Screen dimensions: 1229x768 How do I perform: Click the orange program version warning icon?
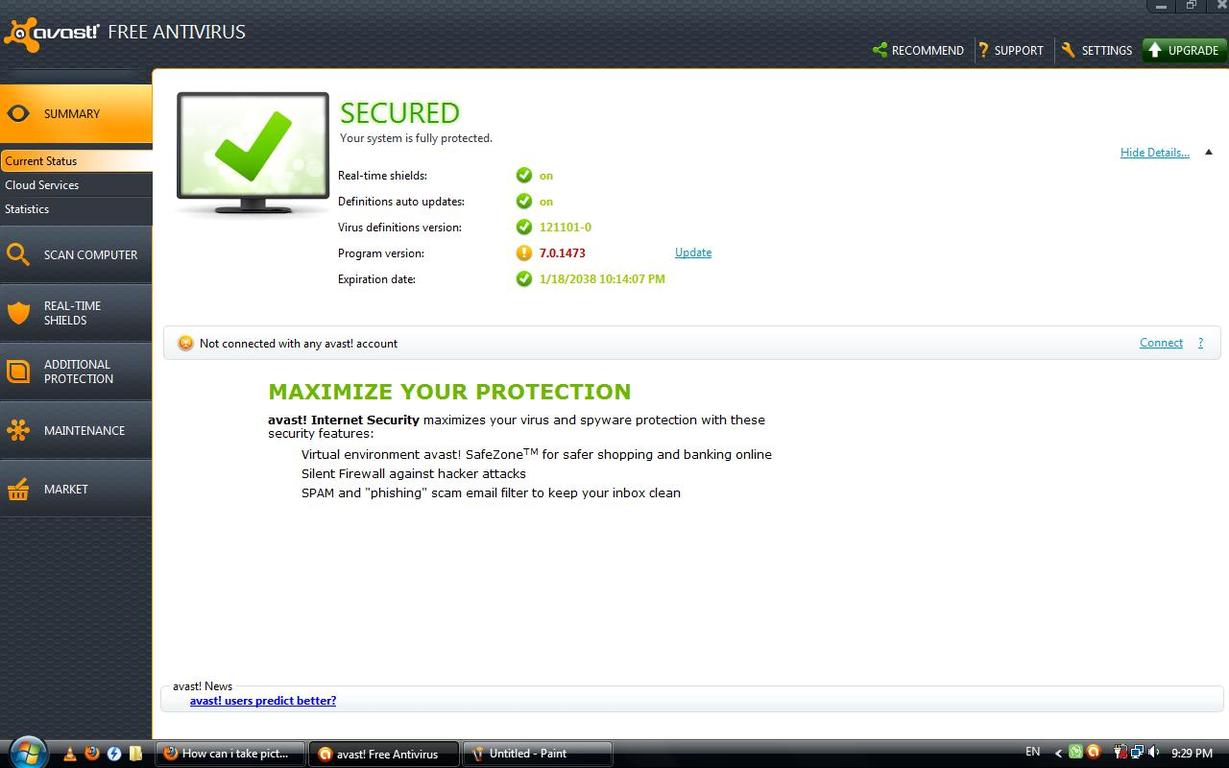[x=524, y=253]
